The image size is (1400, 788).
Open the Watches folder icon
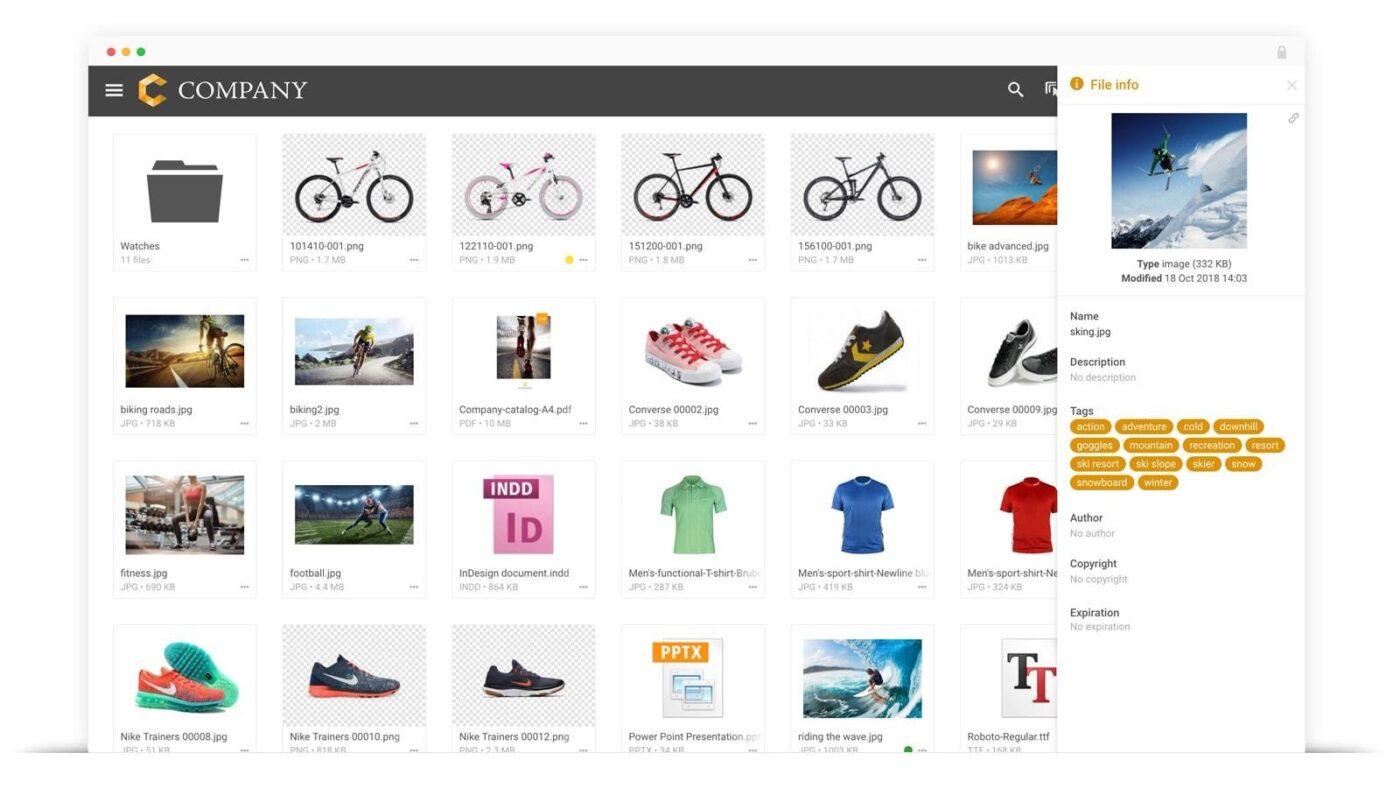[184, 191]
